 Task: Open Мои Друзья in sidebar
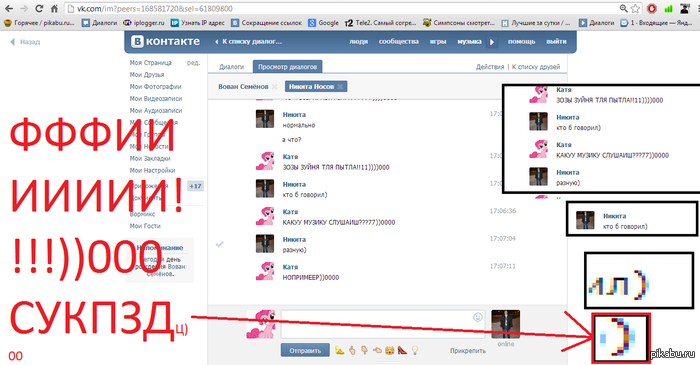pyautogui.click(x=147, y=75)
